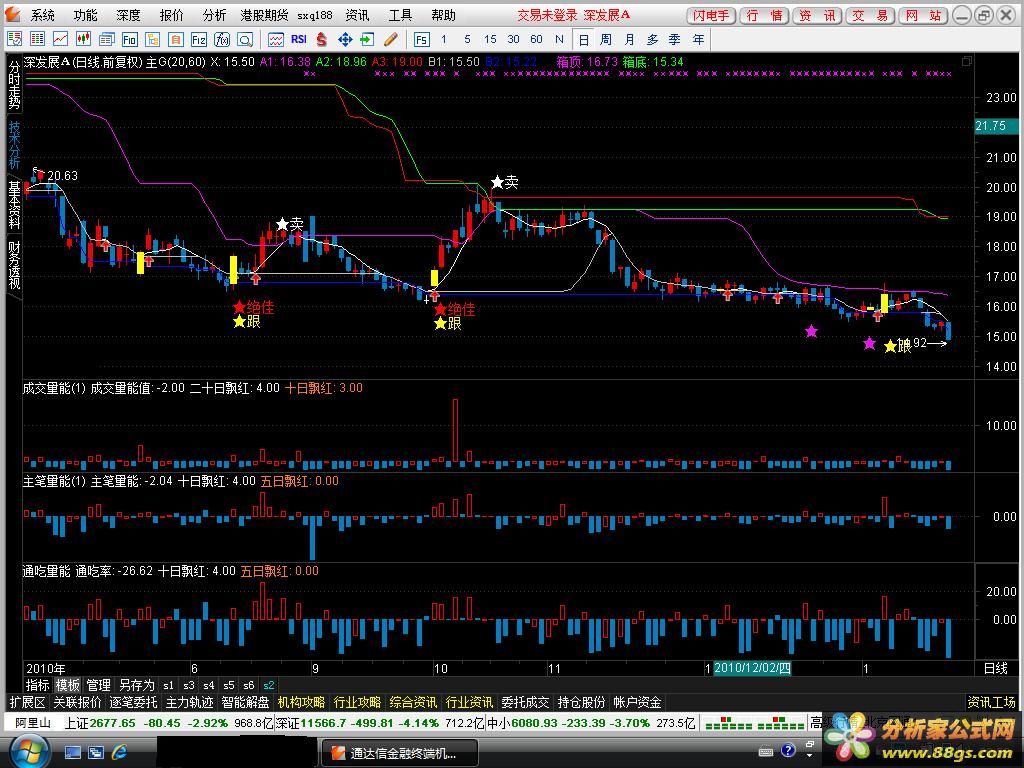Click 另存为 save-as tab

click(x=136, y=685)
